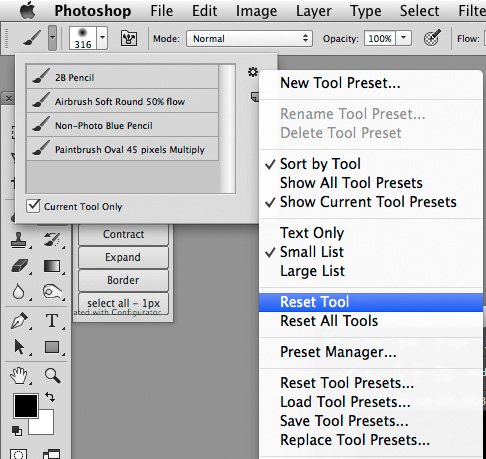The height and width of the screenshot is (459, 486).
Task: Select the Pen tool
Action: tap(19, 321)
